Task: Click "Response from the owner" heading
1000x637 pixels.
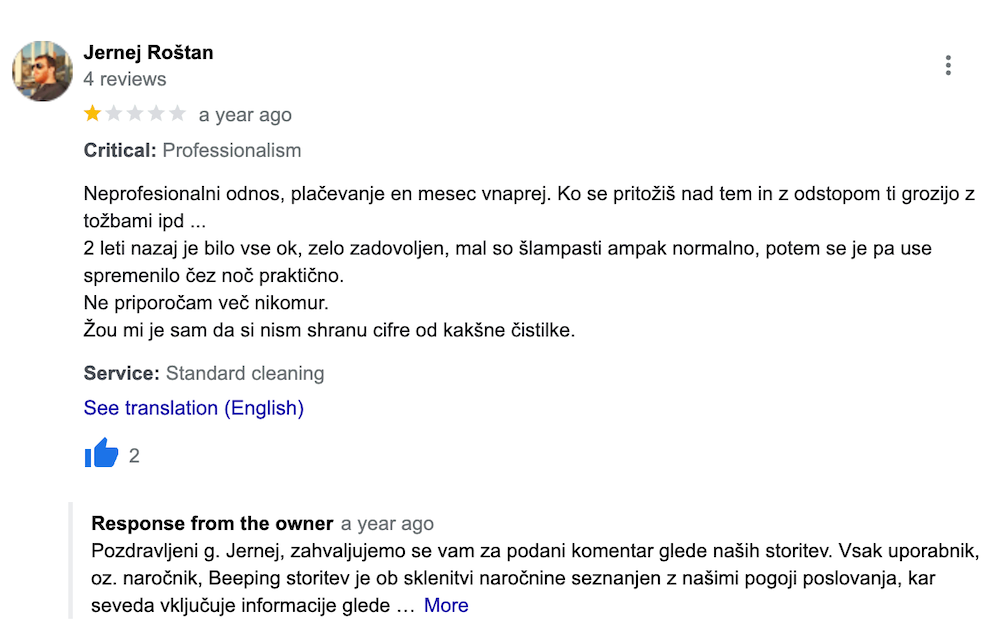Action: pos(212,524)
